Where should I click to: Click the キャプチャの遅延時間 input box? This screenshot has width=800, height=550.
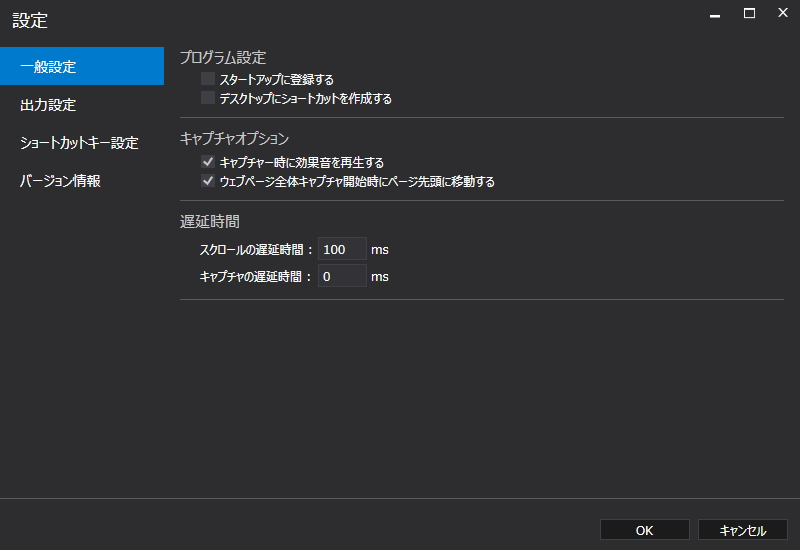(342, 276)
